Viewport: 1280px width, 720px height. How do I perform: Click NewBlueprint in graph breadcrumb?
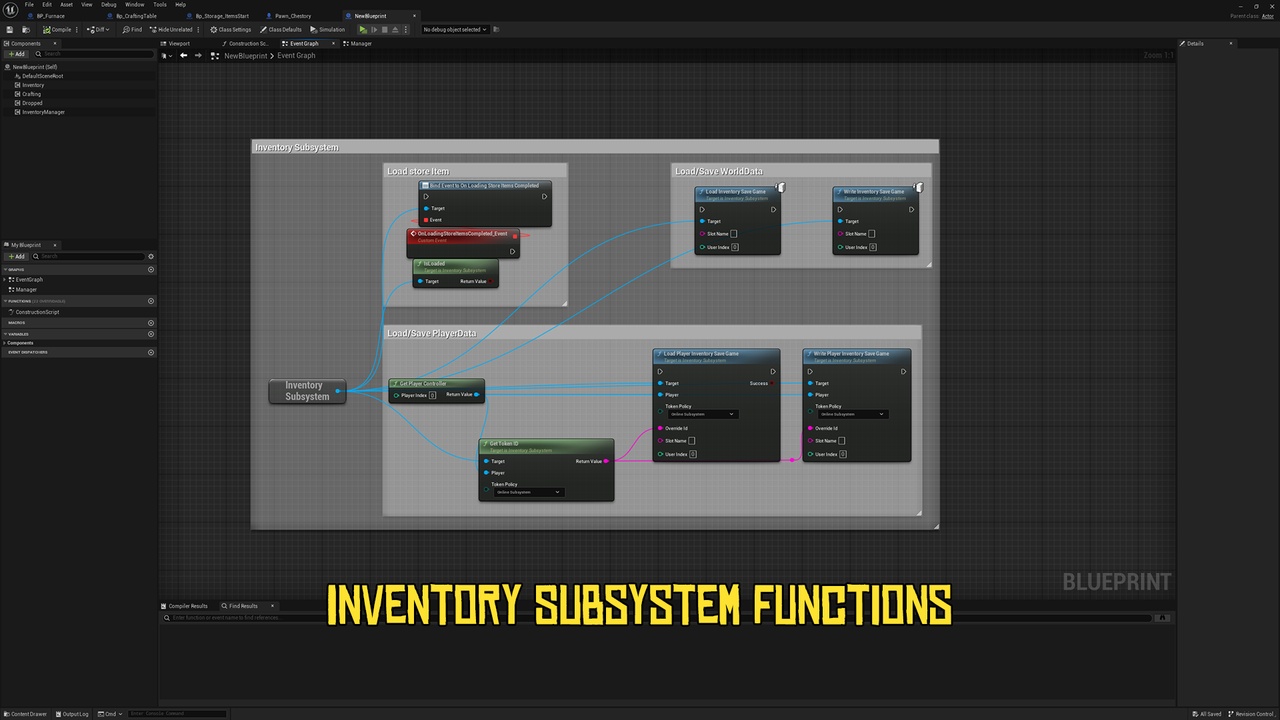[x=245, y=56]
